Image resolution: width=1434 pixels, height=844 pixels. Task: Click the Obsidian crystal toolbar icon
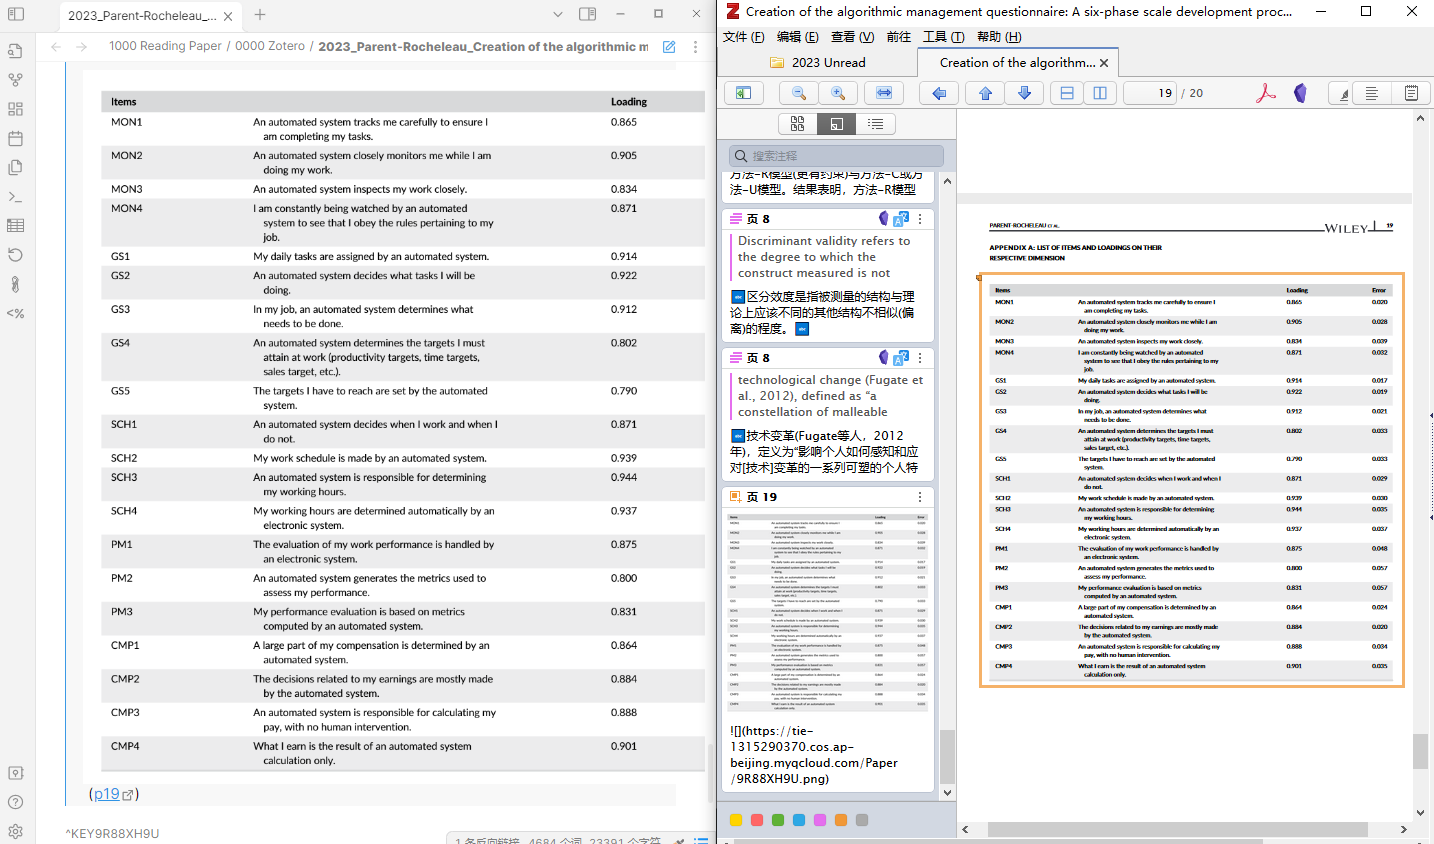point(1300,93)
